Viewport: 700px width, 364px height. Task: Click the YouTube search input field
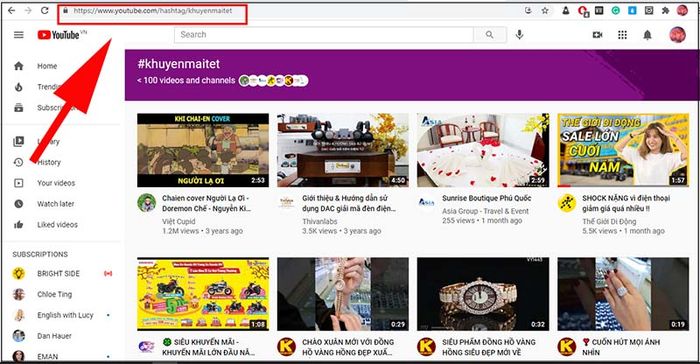324,34
